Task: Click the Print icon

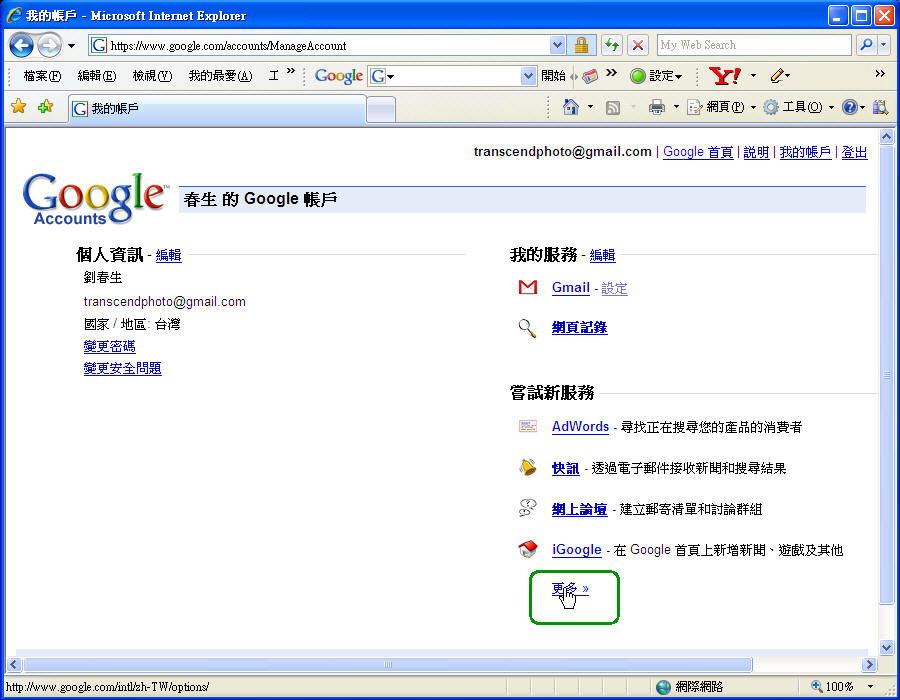Action: (x=657, y=107)
